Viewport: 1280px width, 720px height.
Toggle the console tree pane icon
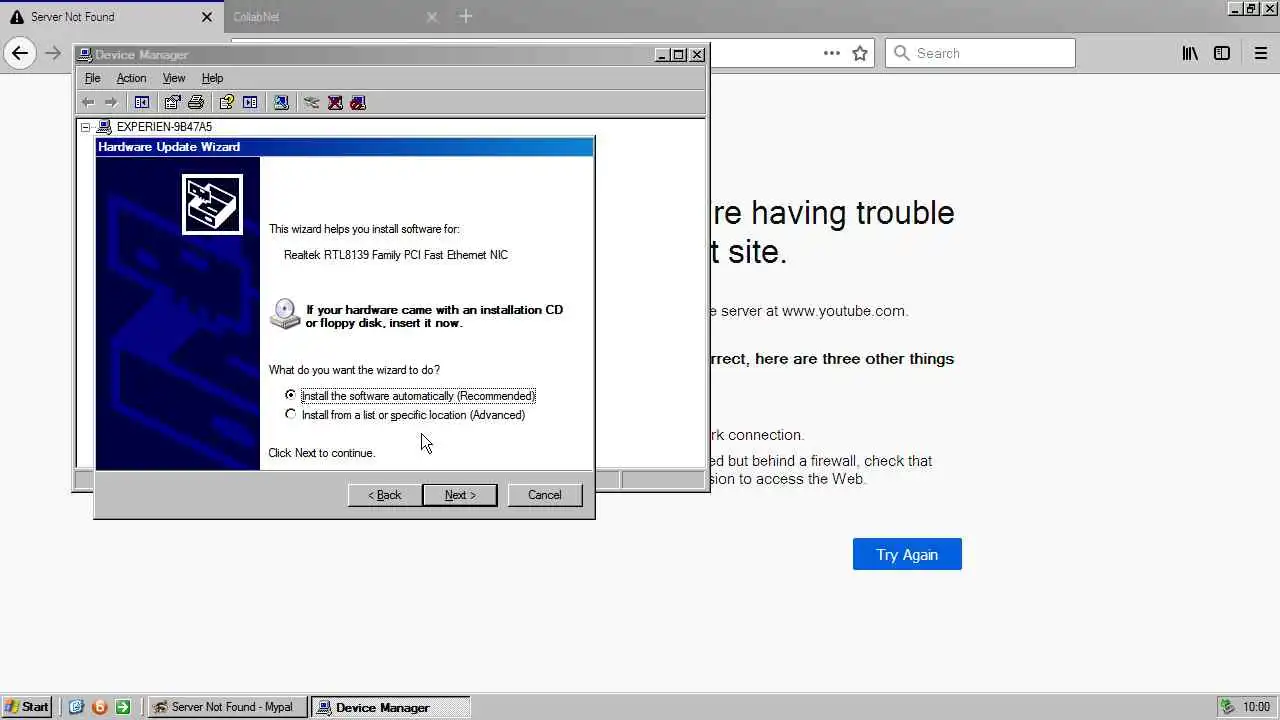[142, 102]
